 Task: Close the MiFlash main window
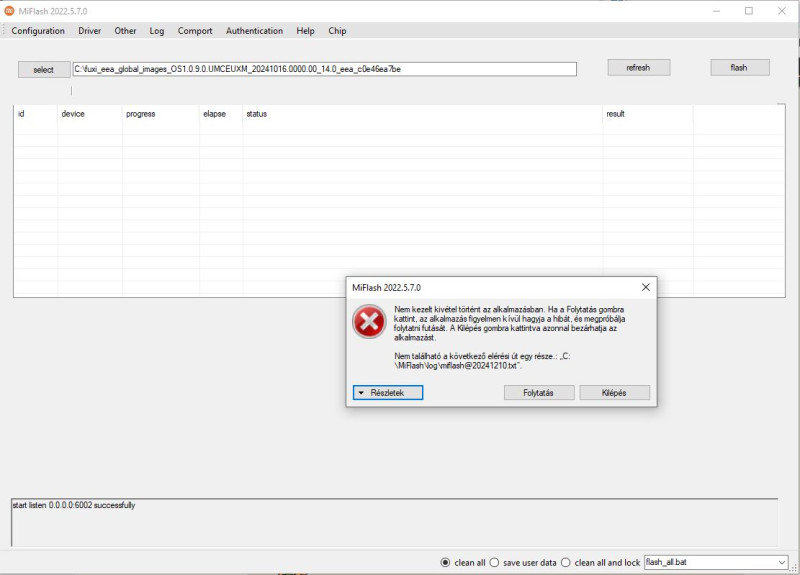(x=782, y=11)
